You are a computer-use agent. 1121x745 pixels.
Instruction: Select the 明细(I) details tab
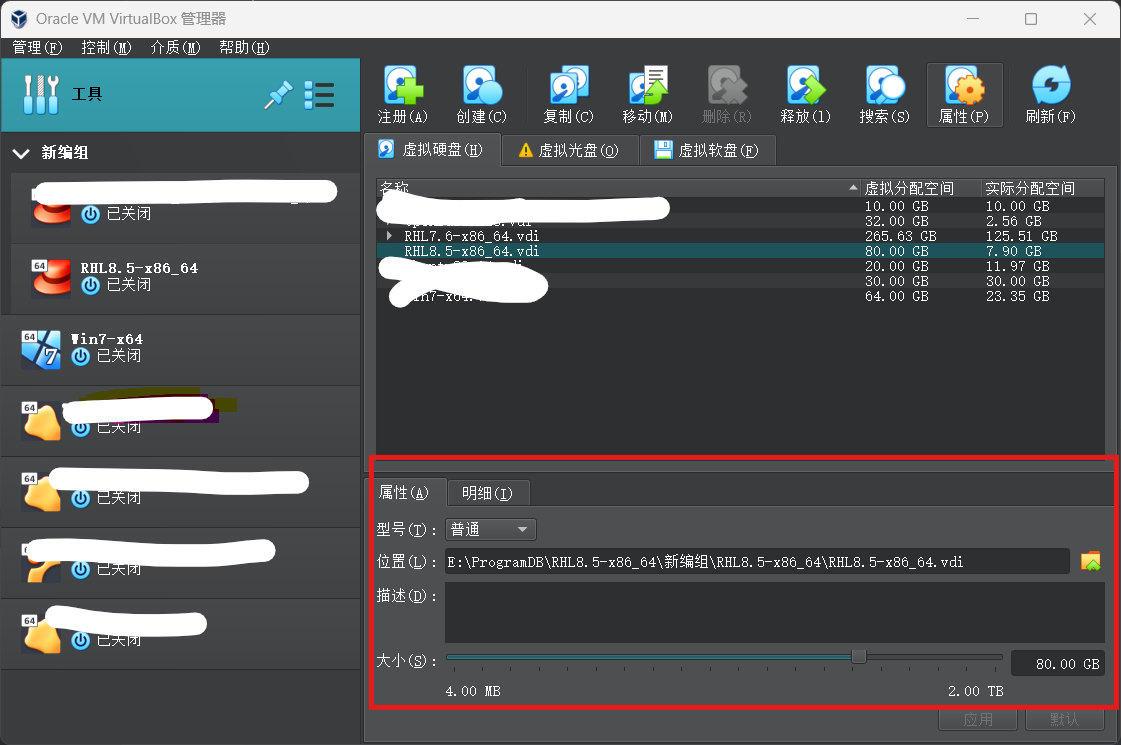pos(488,493)
